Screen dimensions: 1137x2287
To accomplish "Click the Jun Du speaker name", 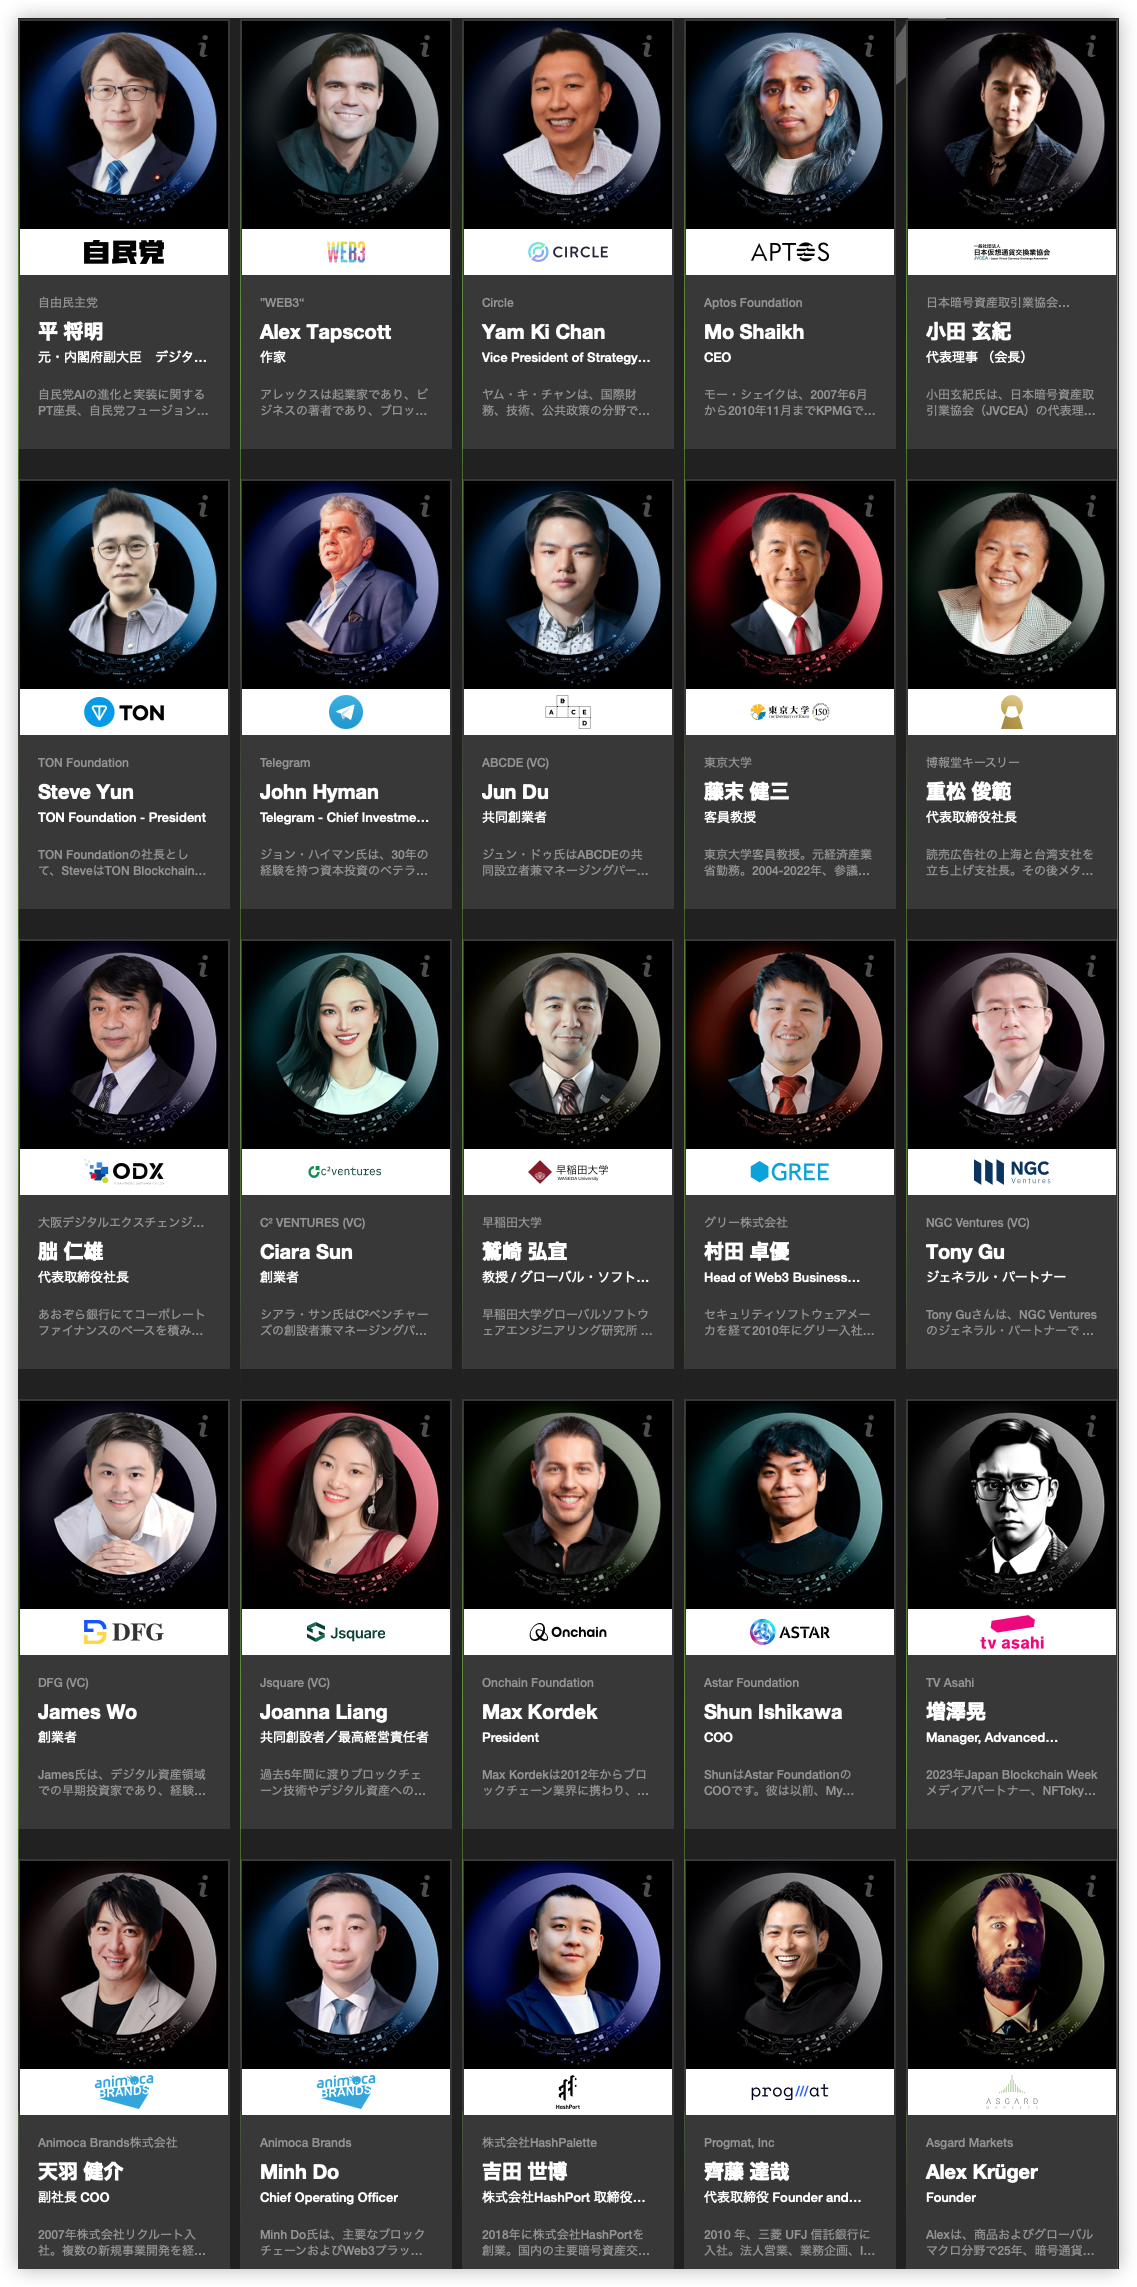I will point(515,792).
